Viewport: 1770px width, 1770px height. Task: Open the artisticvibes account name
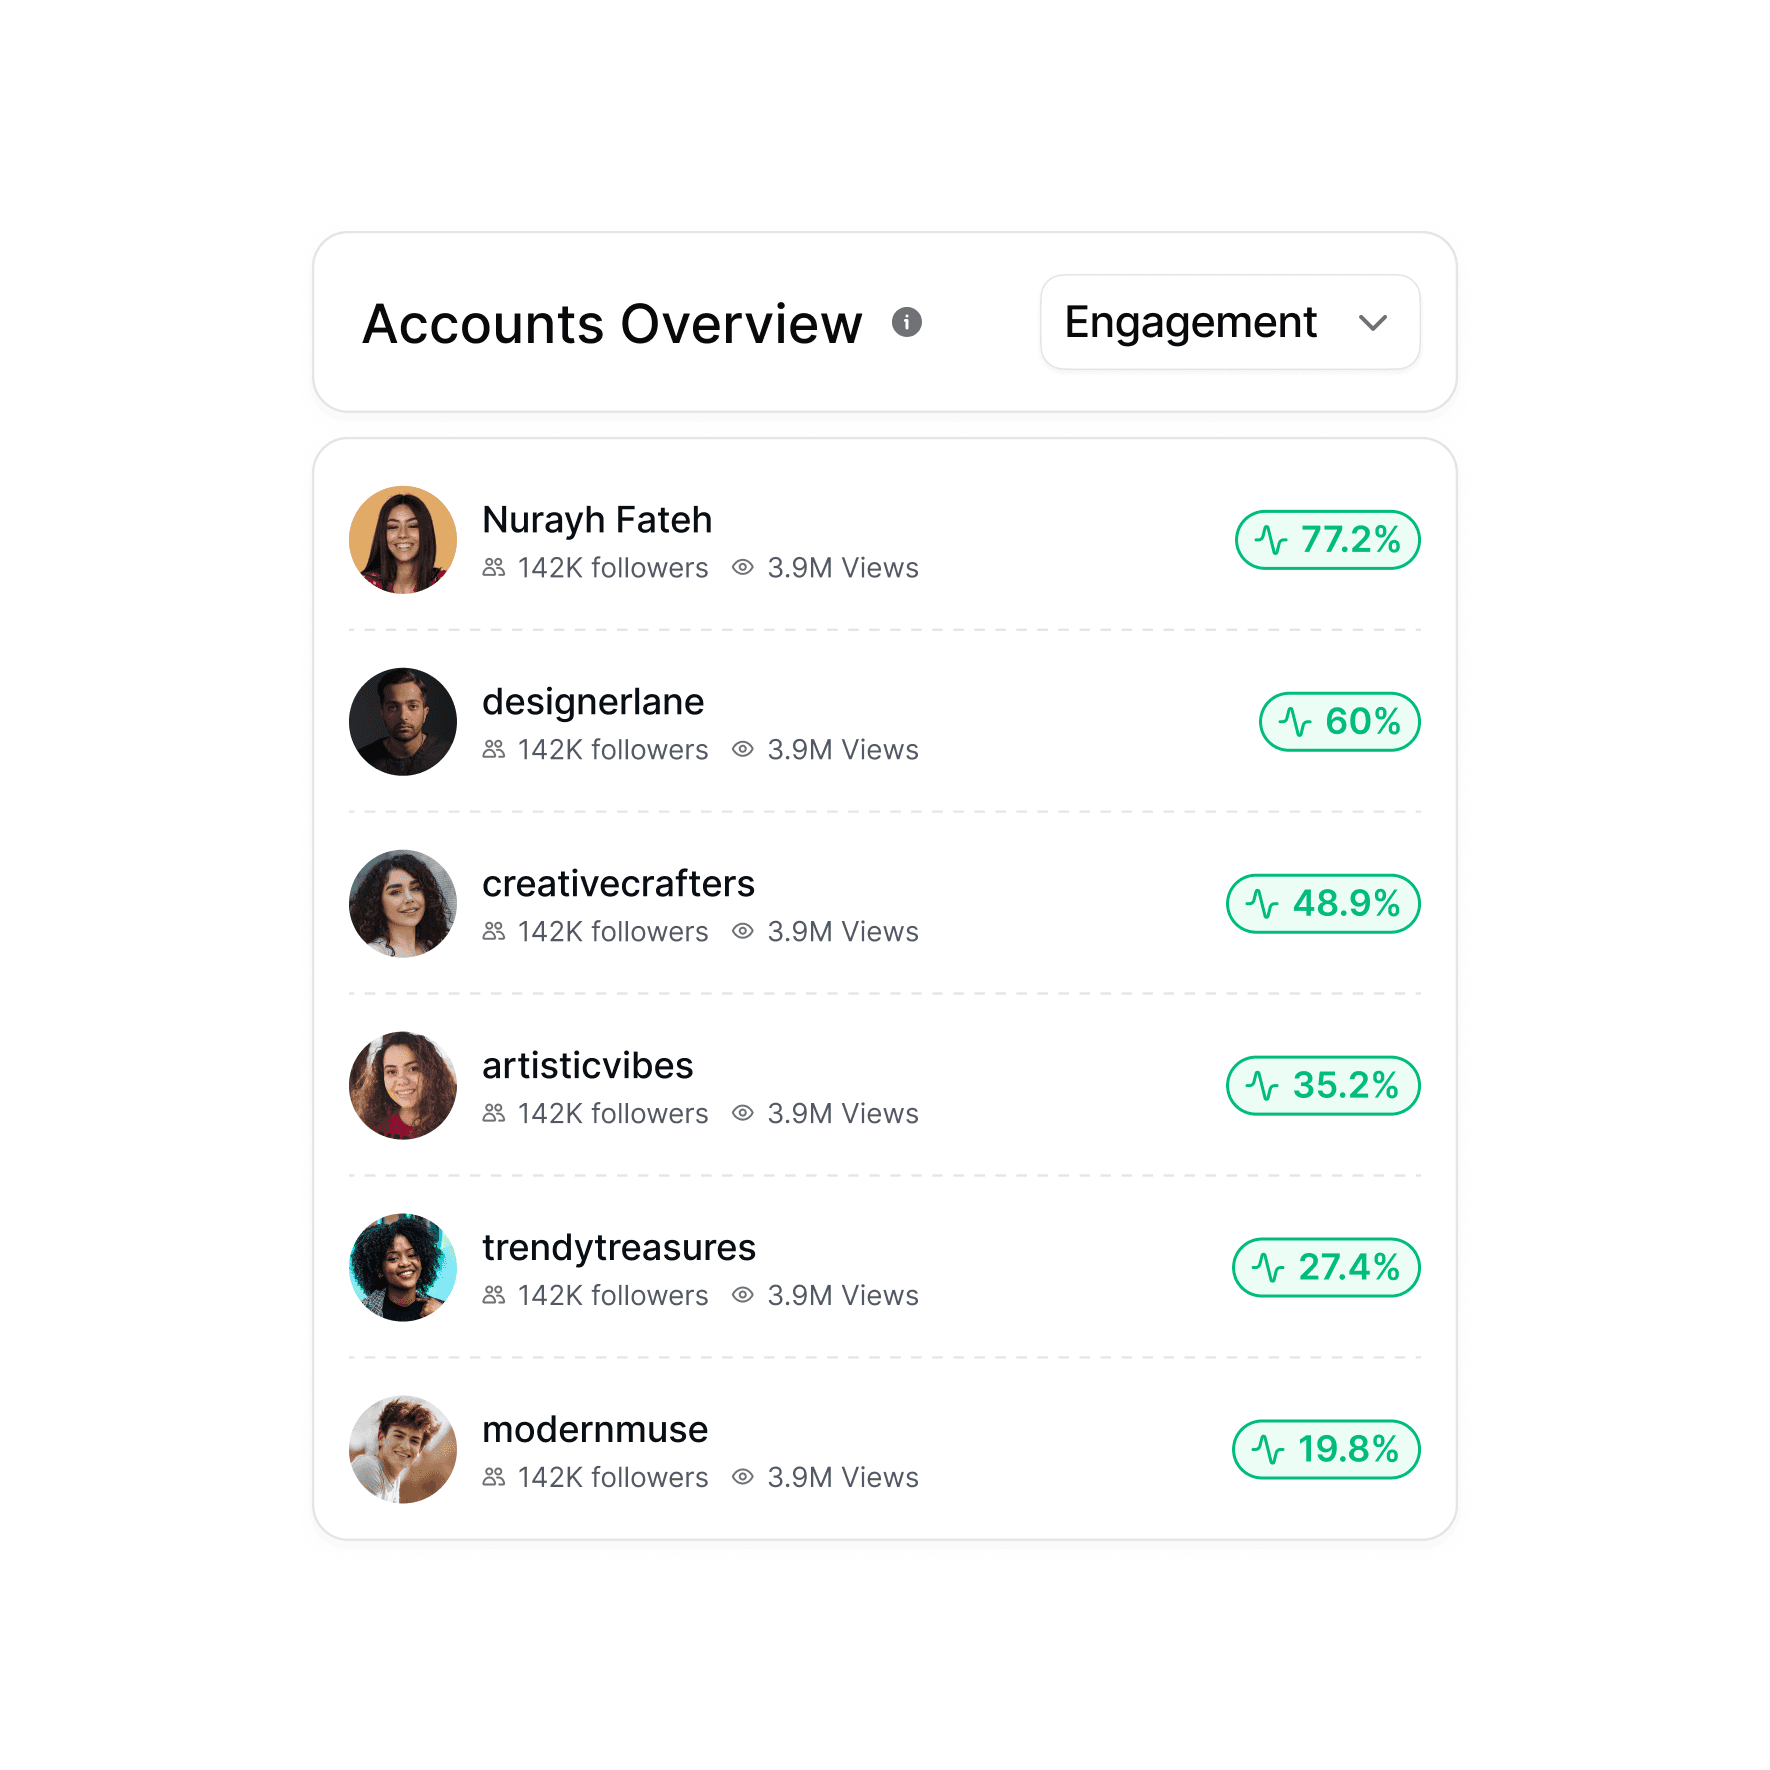[587, 1066]
